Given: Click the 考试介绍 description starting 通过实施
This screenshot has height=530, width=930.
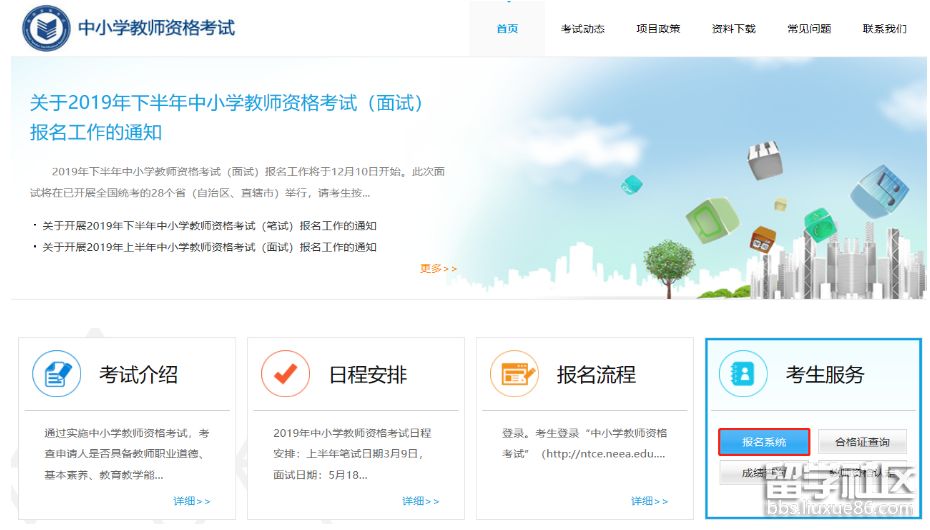Looking at the screenshot, I should [x=126, y=454].
